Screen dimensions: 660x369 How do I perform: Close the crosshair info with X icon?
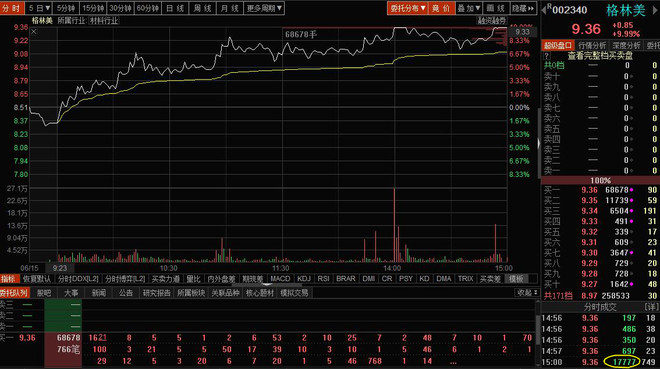click(34, 32)
